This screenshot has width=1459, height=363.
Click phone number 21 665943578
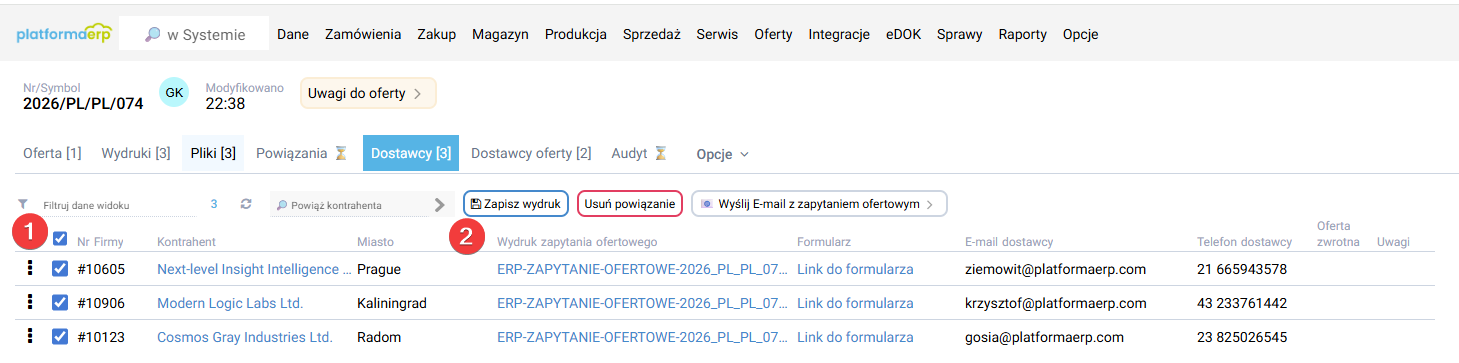pyautogui.click(x=1242, y=269)
